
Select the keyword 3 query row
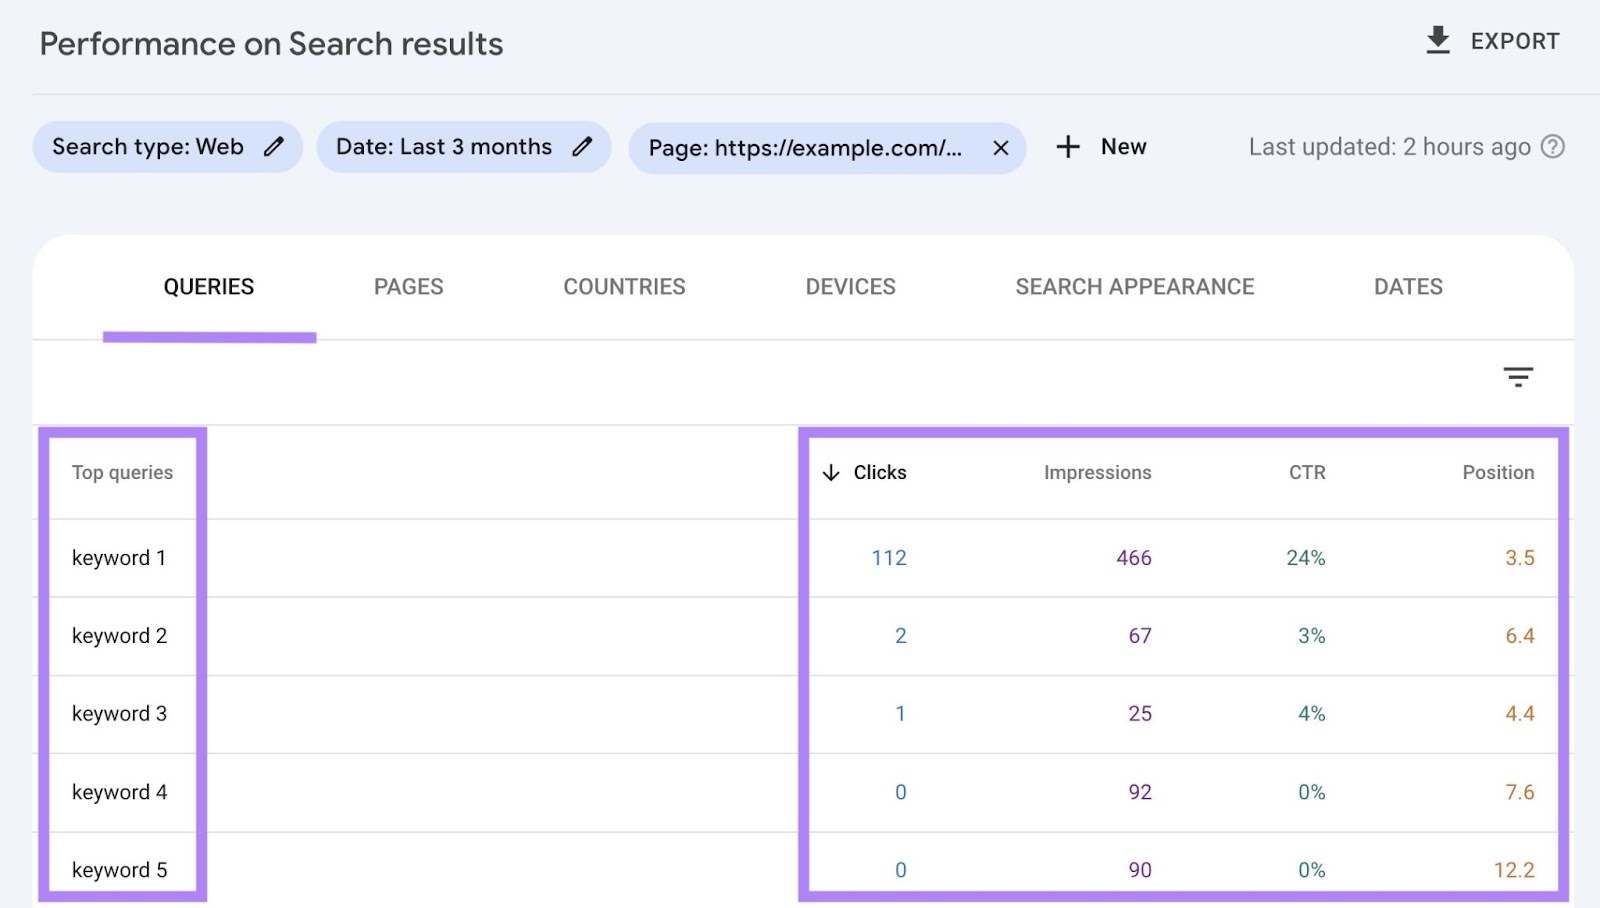(118, 713)
